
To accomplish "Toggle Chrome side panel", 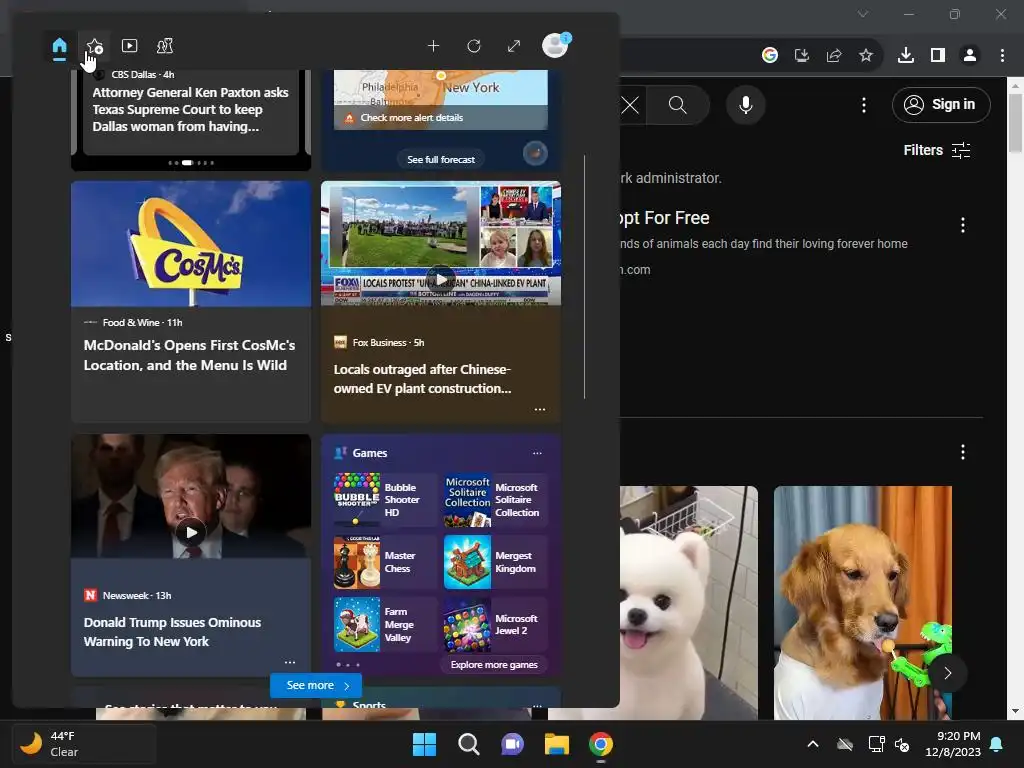I will (938, 56).
